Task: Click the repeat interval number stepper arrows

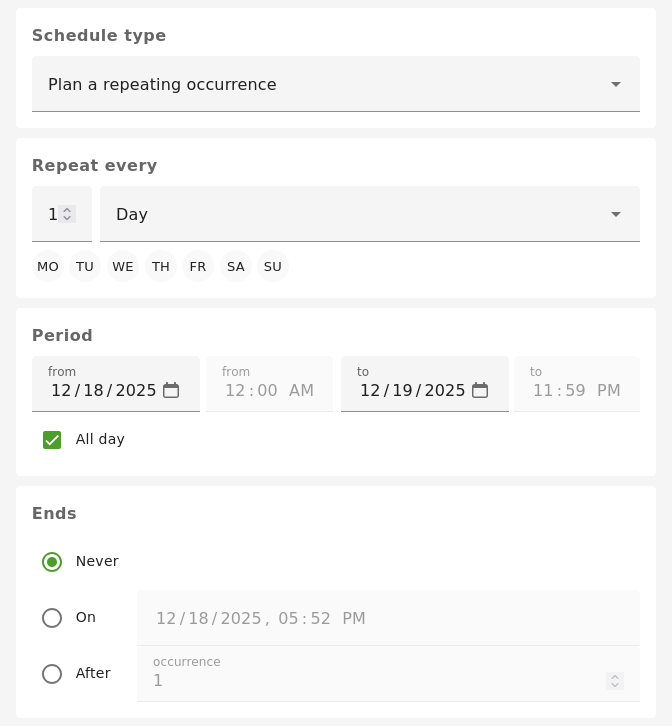Action: pyautogui.click(x=67, y=214)
